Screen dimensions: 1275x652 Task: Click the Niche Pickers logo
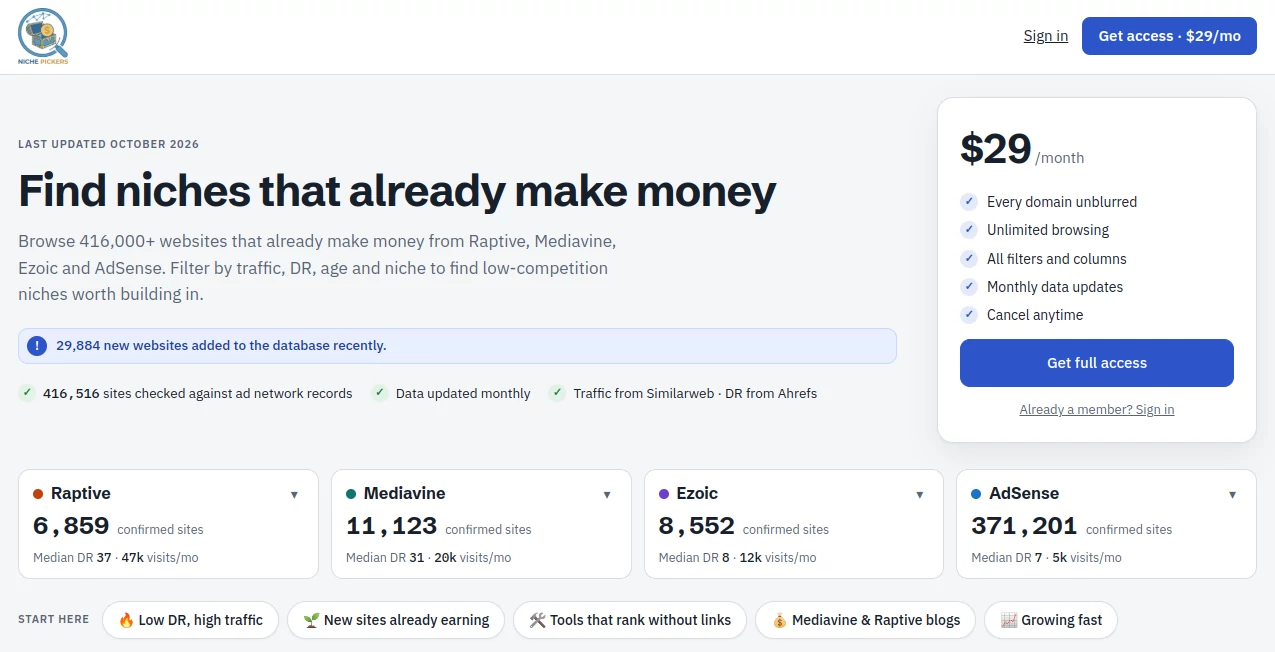tap(43, 36)
